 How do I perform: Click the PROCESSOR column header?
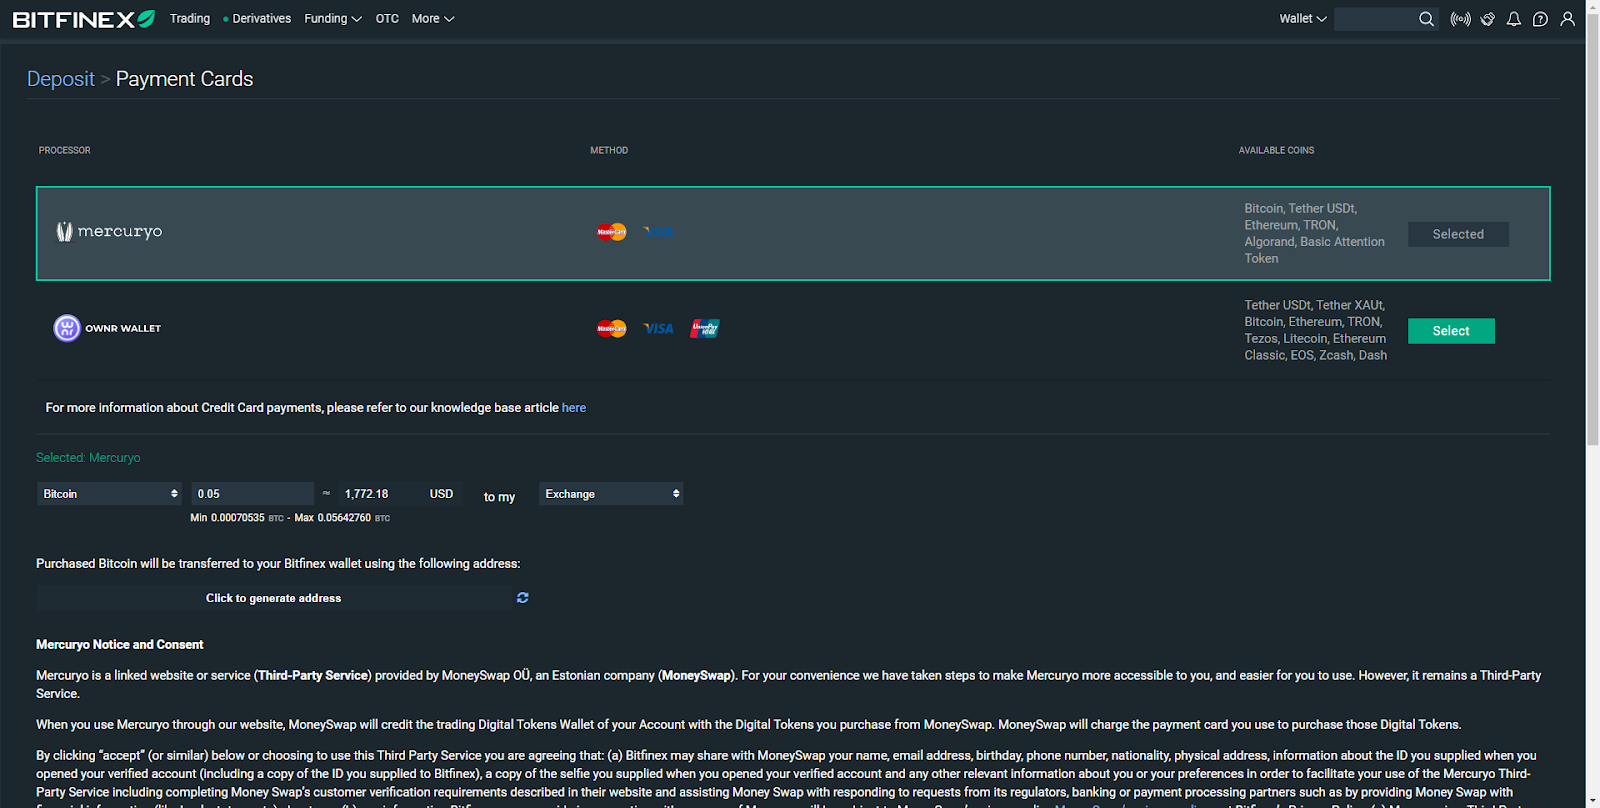pyautogui.click(x=65, y=151)
